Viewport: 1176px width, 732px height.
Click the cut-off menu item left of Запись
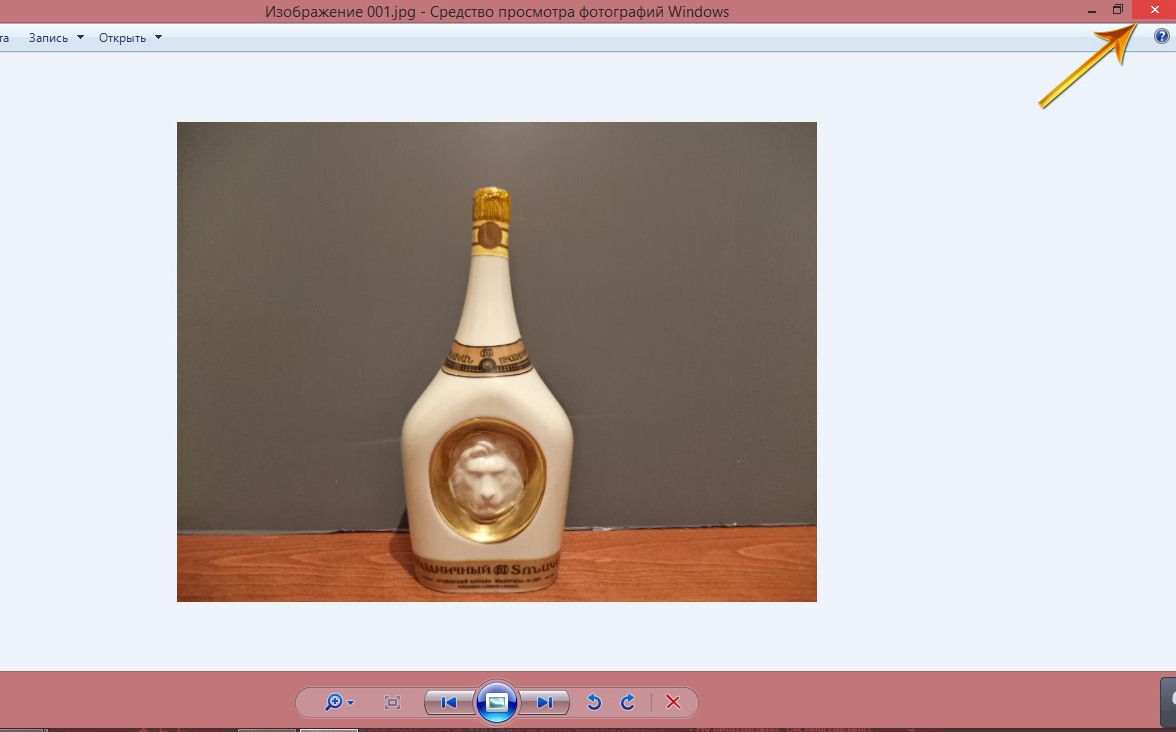(x=5, y=38)
